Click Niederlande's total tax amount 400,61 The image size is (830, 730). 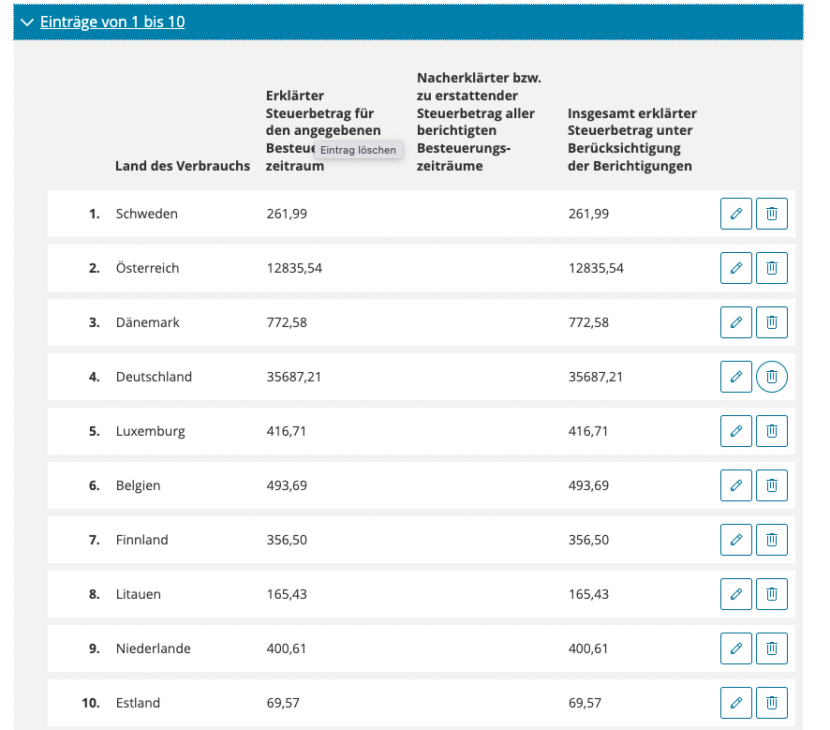coord(588,648)
